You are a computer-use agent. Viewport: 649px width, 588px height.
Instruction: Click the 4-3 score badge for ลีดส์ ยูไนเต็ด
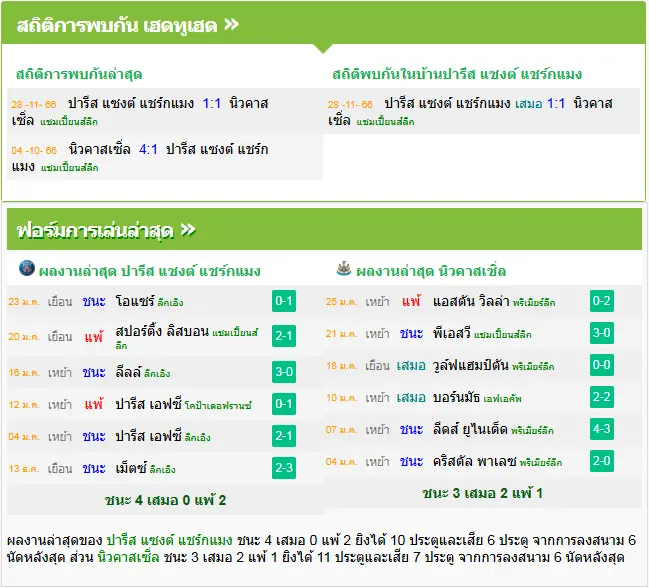602,429
